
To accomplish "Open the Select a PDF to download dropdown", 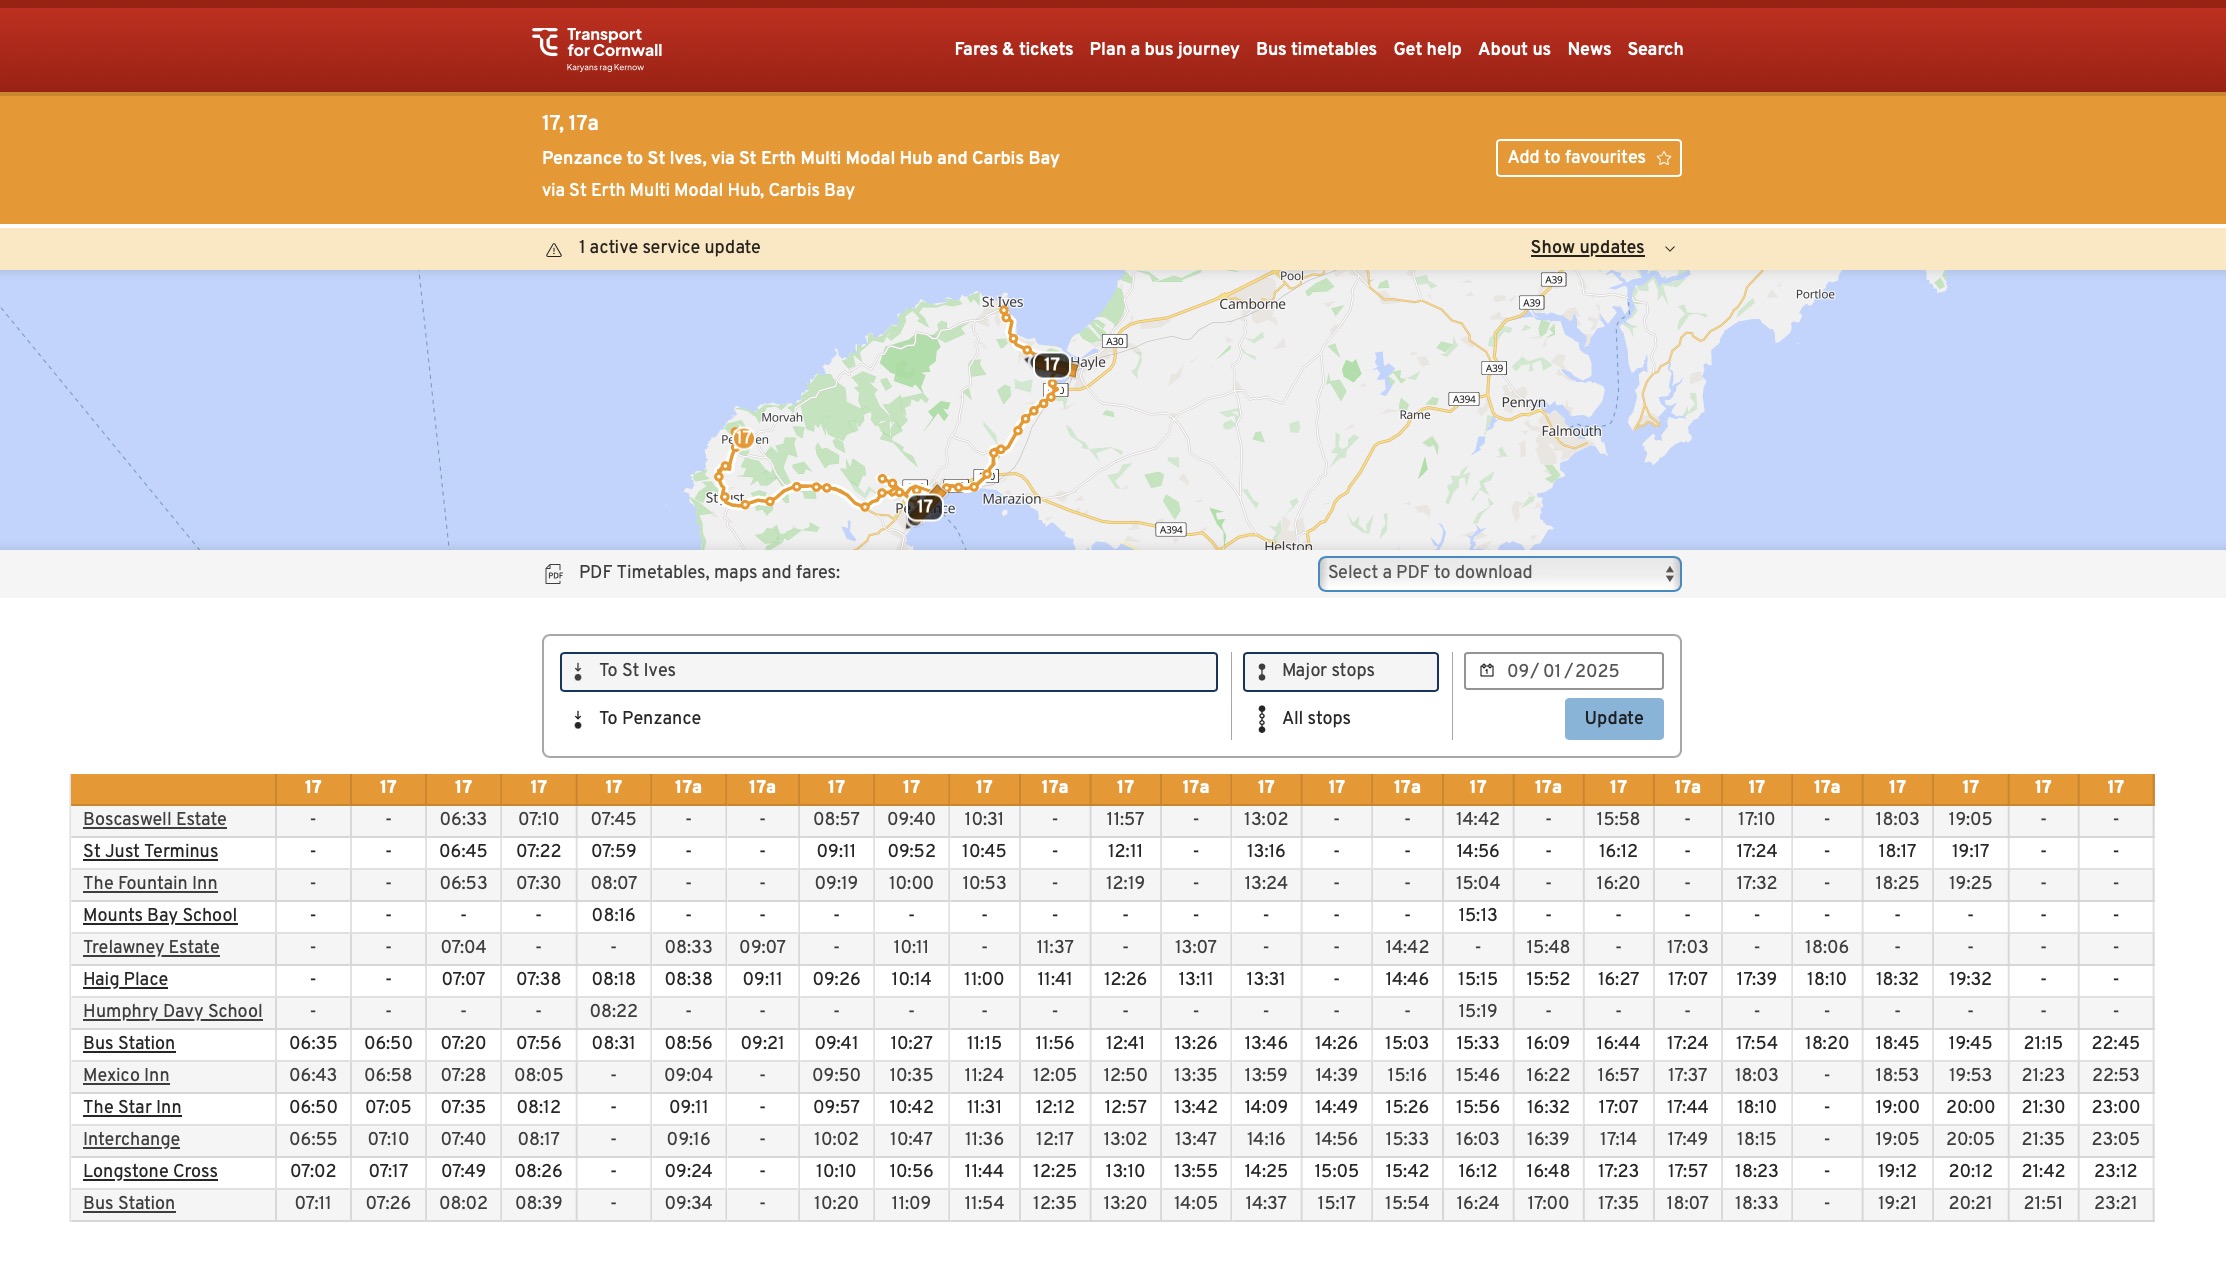I will pos(1498,573).
